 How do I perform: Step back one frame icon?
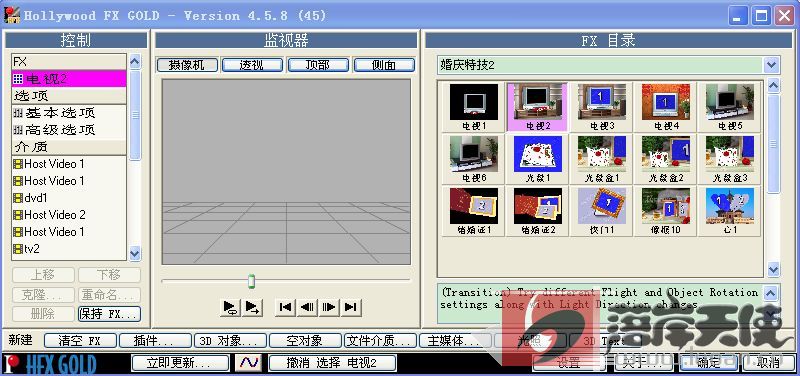click(x=307, y=307)
